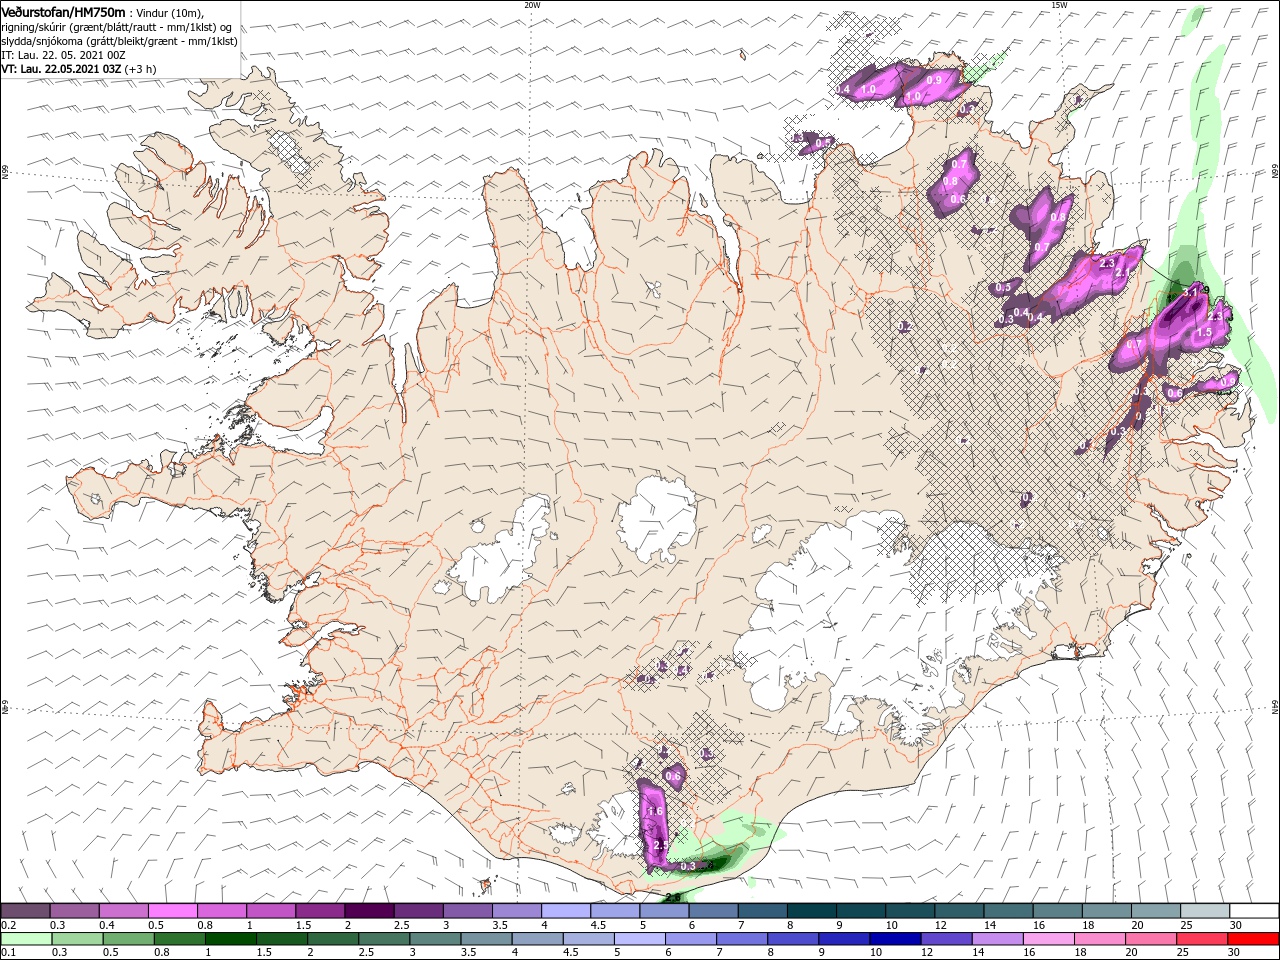Select the violet rain swatch between 14 and 16
Image resolution: width=1280 pixels, height=960 pixels.
pyautogui.click(x=996, y=939)
